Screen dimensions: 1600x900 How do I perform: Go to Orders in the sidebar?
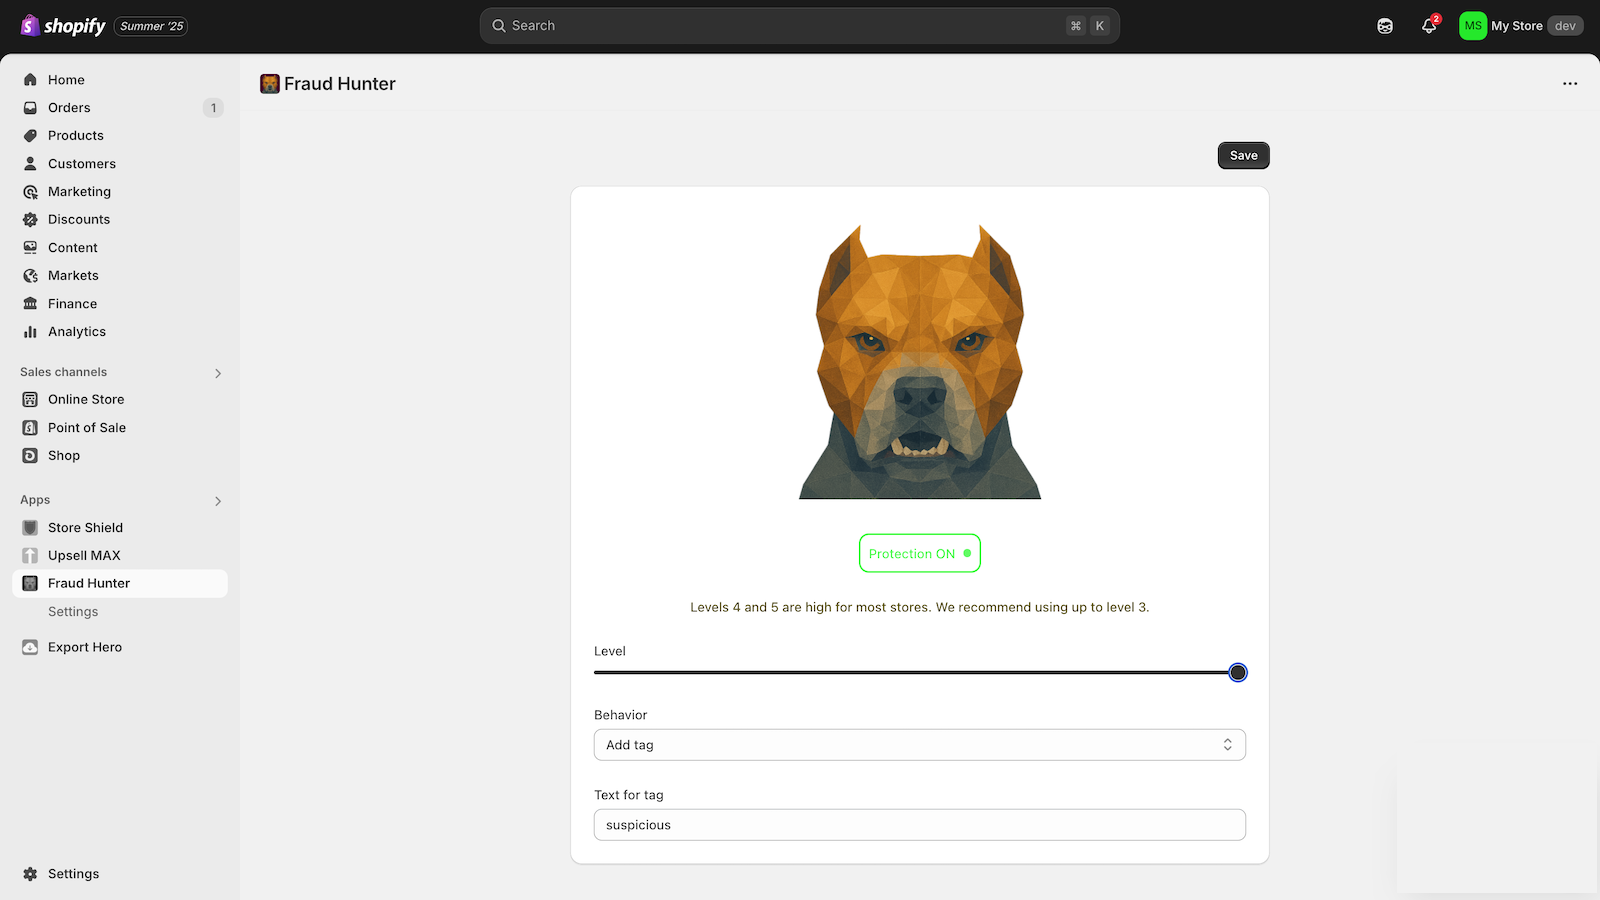point(69,108)
